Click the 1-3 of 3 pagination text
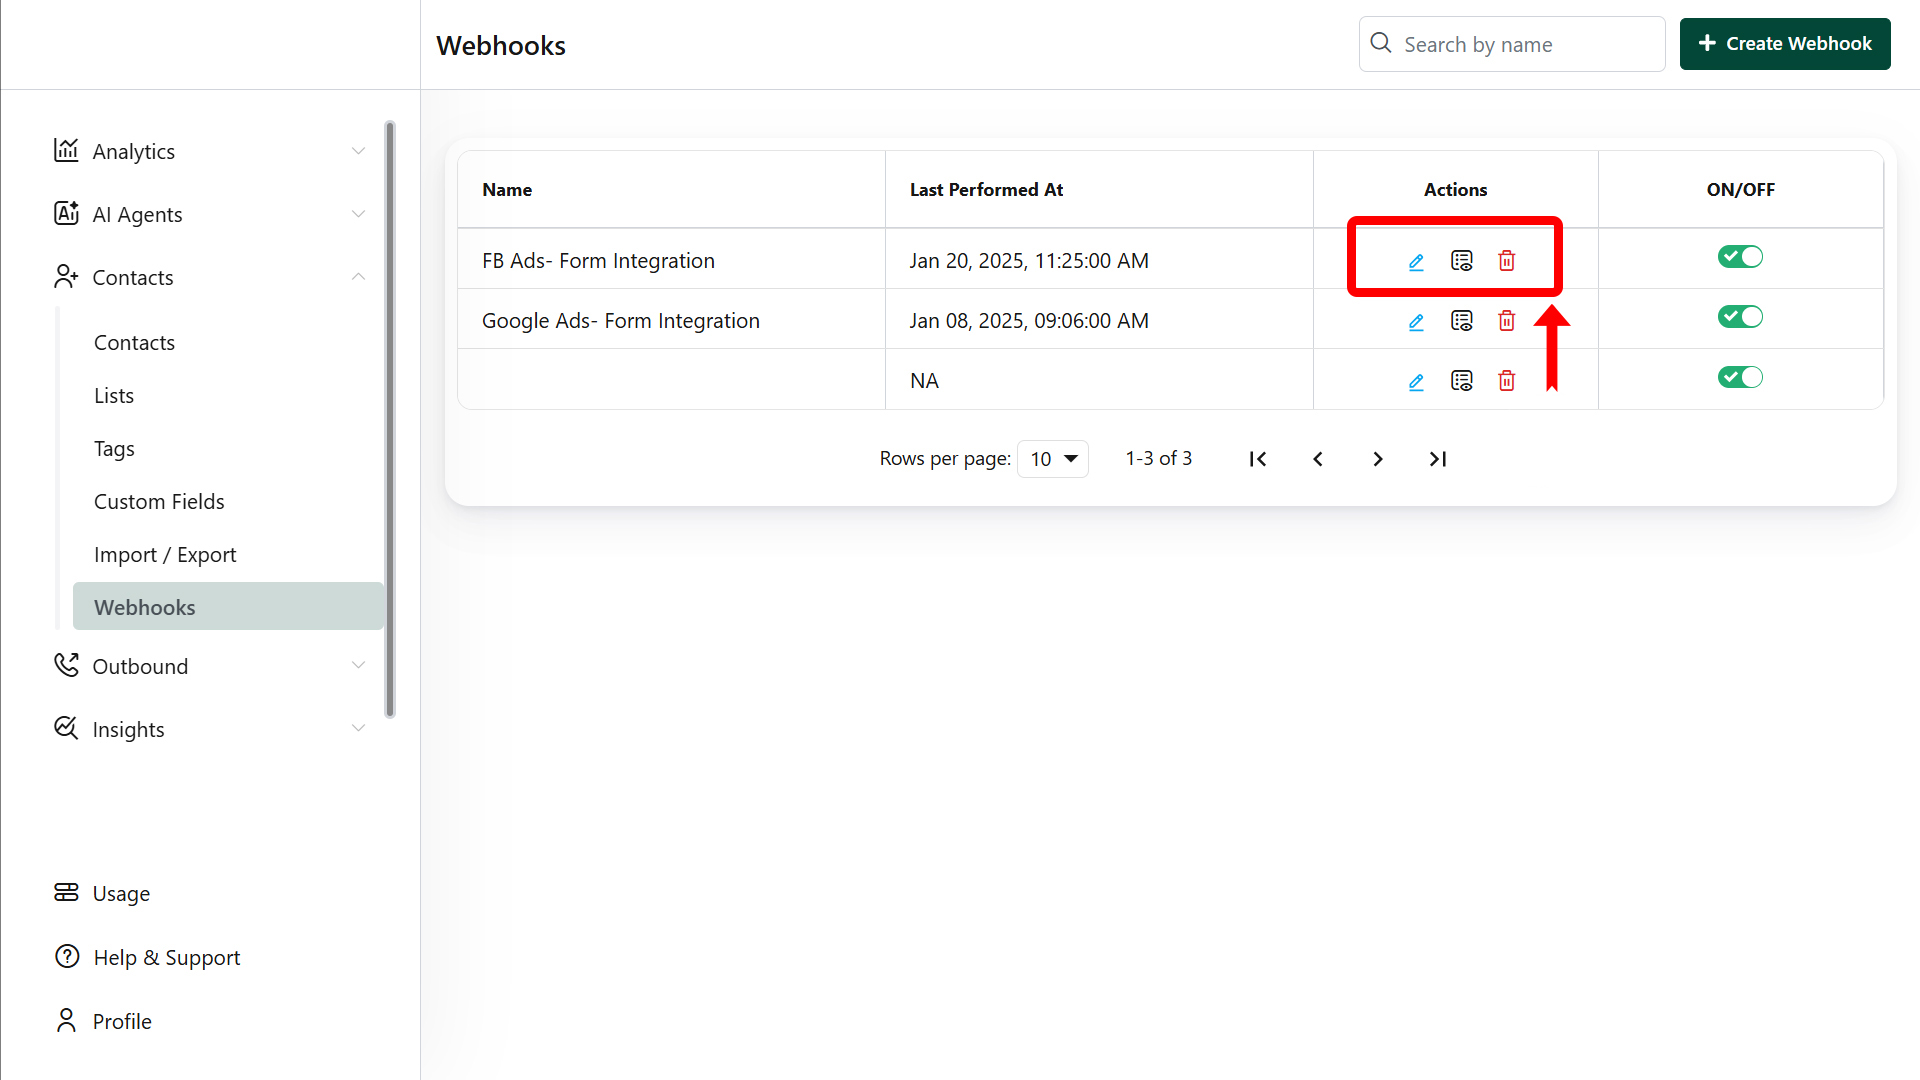The image size is (1920, 1080). 1159,458
